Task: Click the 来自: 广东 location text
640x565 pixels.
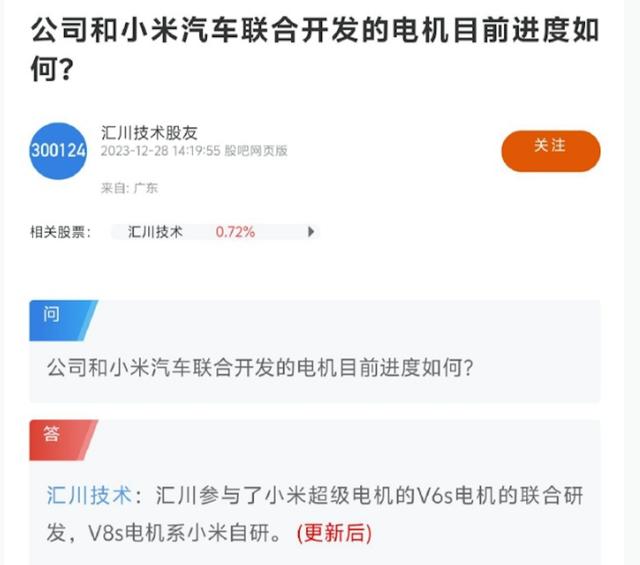Action: pyautogui.click(x=129, y=187)
